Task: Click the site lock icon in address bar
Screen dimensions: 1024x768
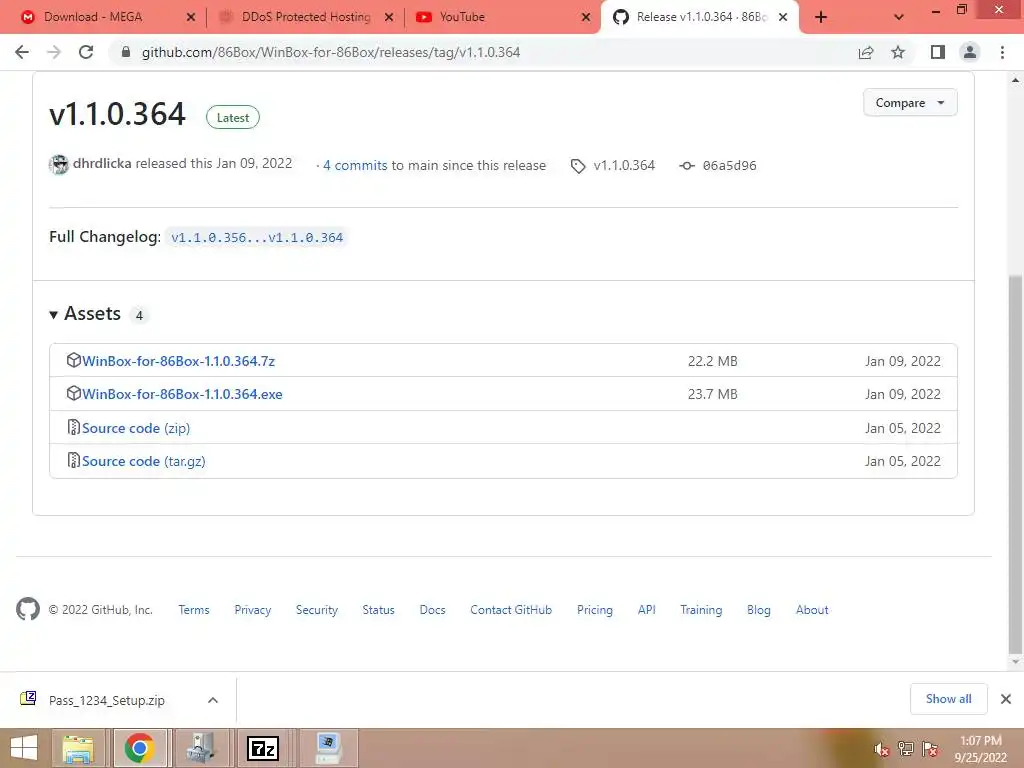Action: click(x=126, y=52)
